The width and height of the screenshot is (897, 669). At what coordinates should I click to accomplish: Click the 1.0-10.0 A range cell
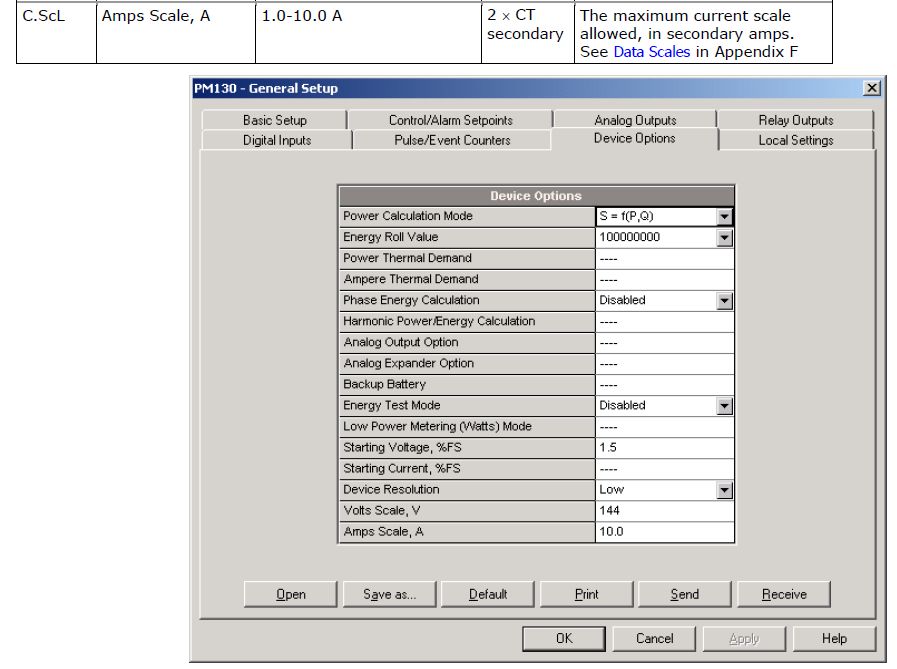click(x=368, y=33)
